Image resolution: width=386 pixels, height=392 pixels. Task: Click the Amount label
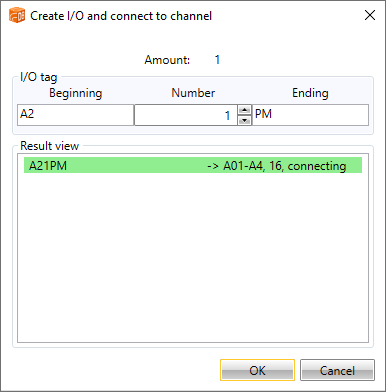tap(167, 60)
